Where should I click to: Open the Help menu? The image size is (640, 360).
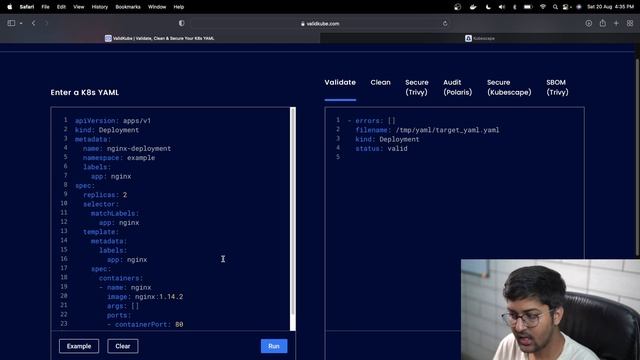[179, 7]
